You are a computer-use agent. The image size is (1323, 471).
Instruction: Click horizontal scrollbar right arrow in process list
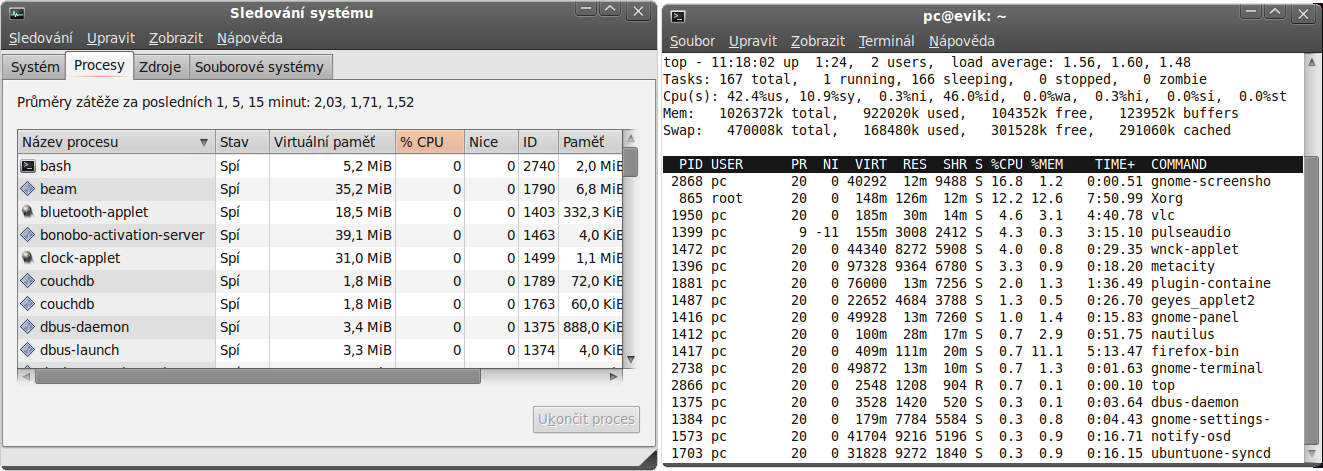[x=614, y=376]
